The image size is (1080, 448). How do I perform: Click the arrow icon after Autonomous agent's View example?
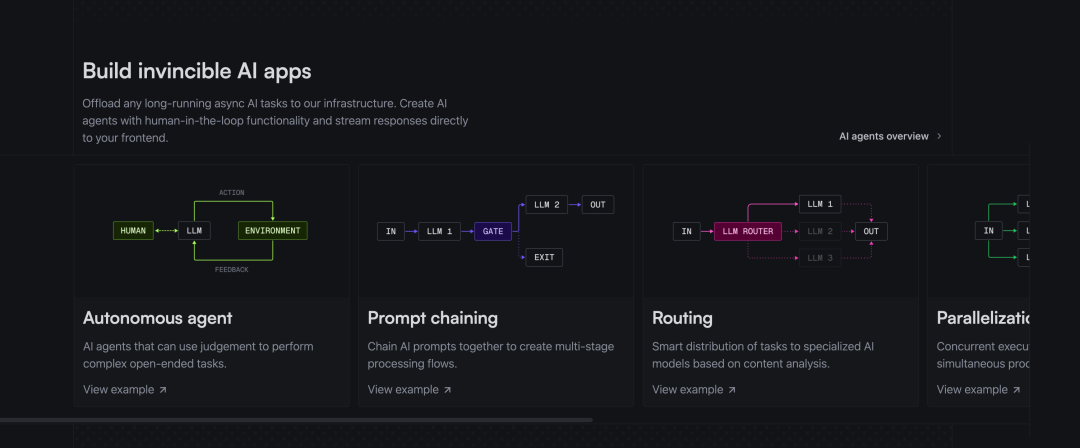tap(164, 389)
